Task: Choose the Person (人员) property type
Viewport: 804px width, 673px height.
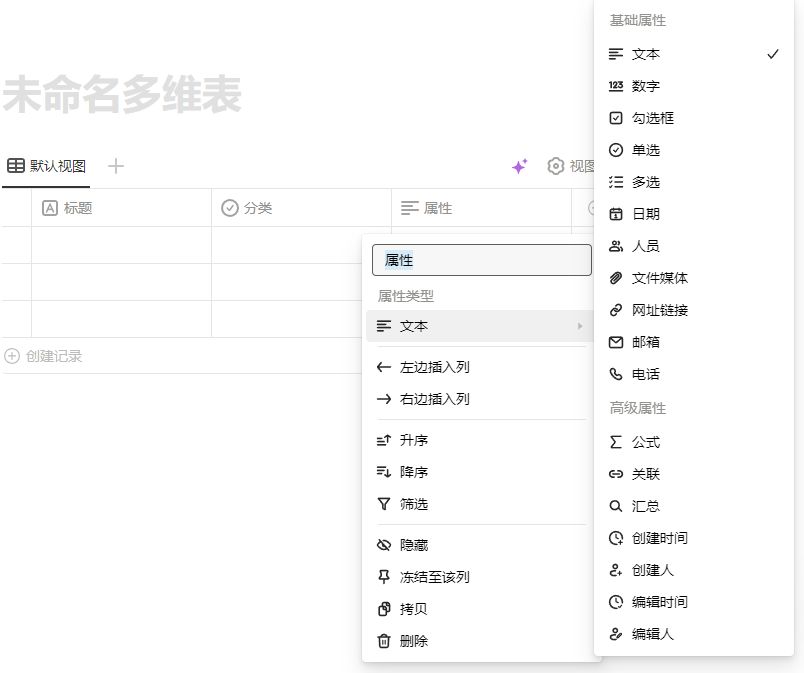Action: pos(645,246)
